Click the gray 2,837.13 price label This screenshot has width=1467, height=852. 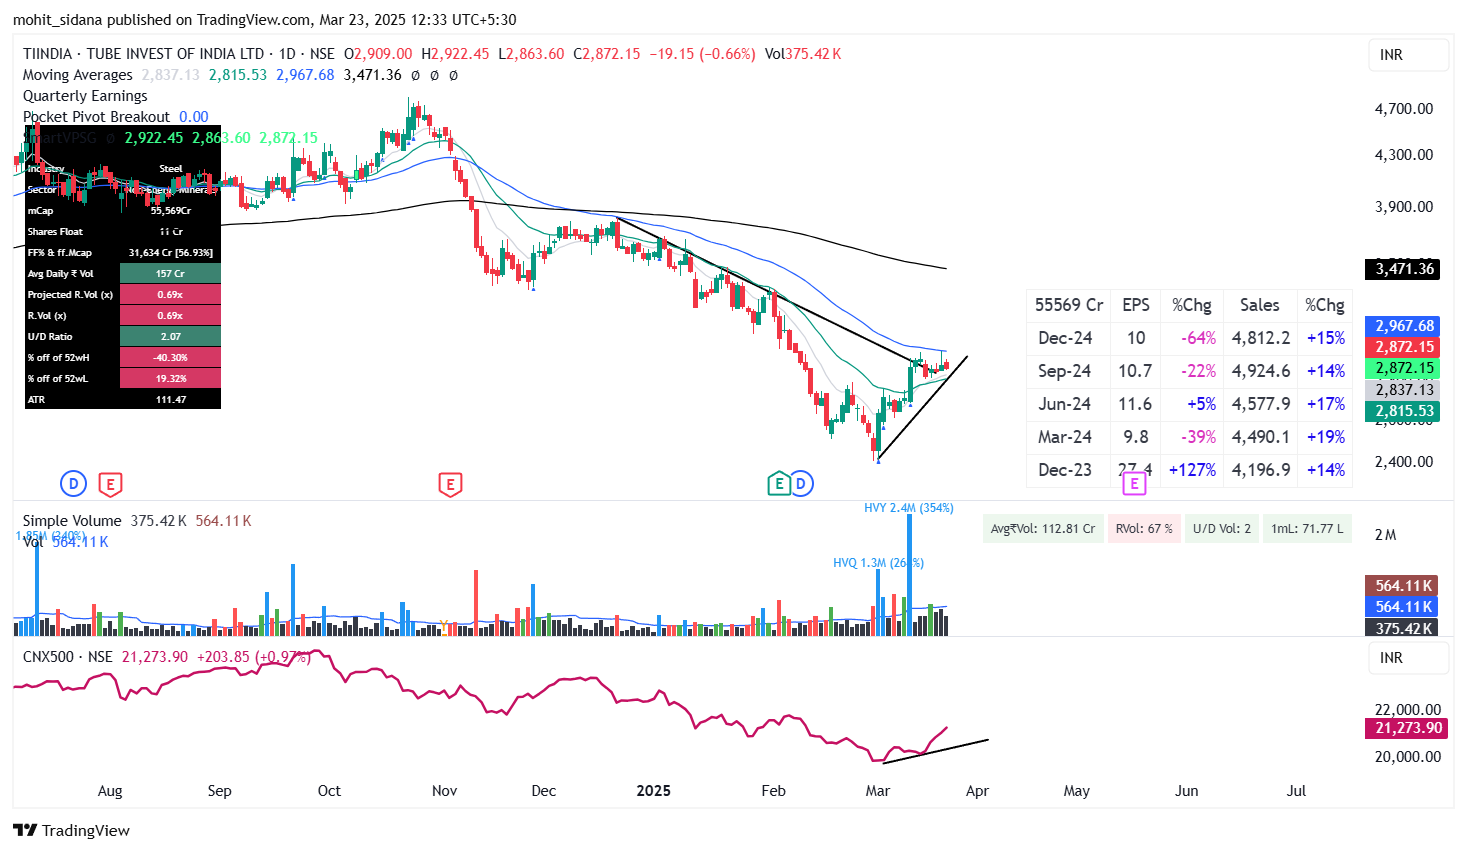(1402, 390)
